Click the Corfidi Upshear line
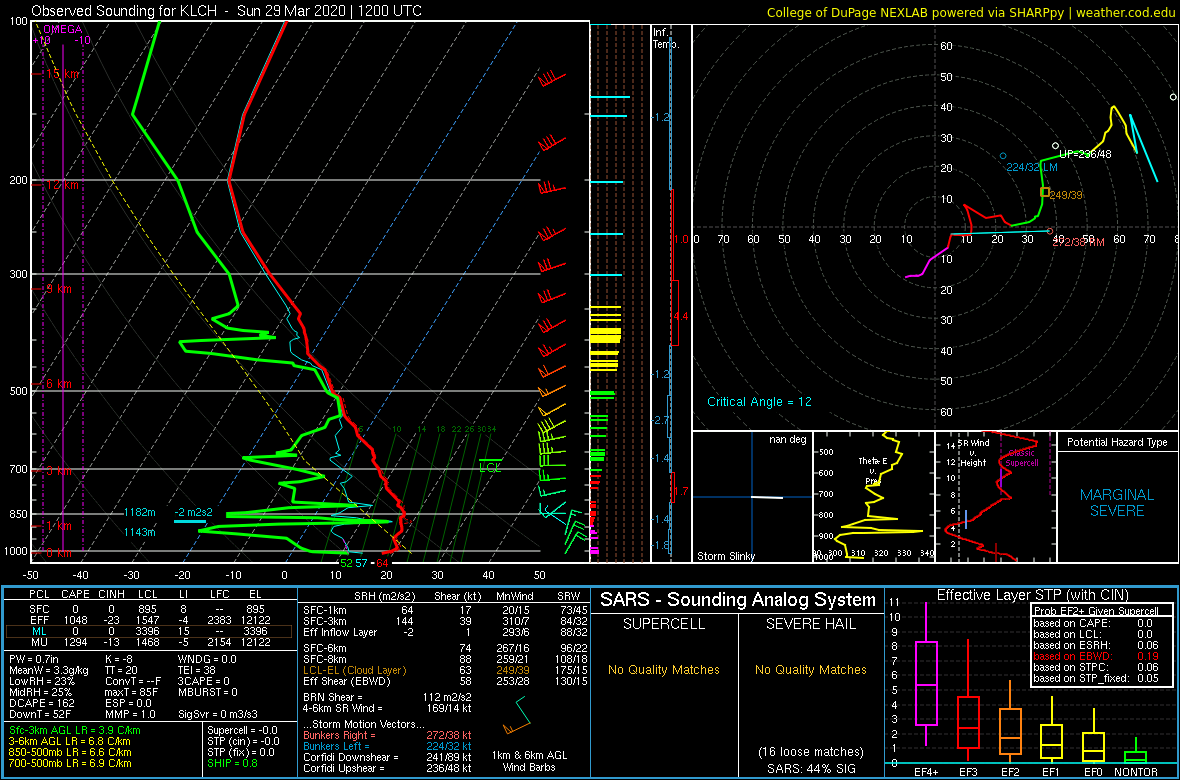This screenshot has width=1180, height=780. coord(387,769)
